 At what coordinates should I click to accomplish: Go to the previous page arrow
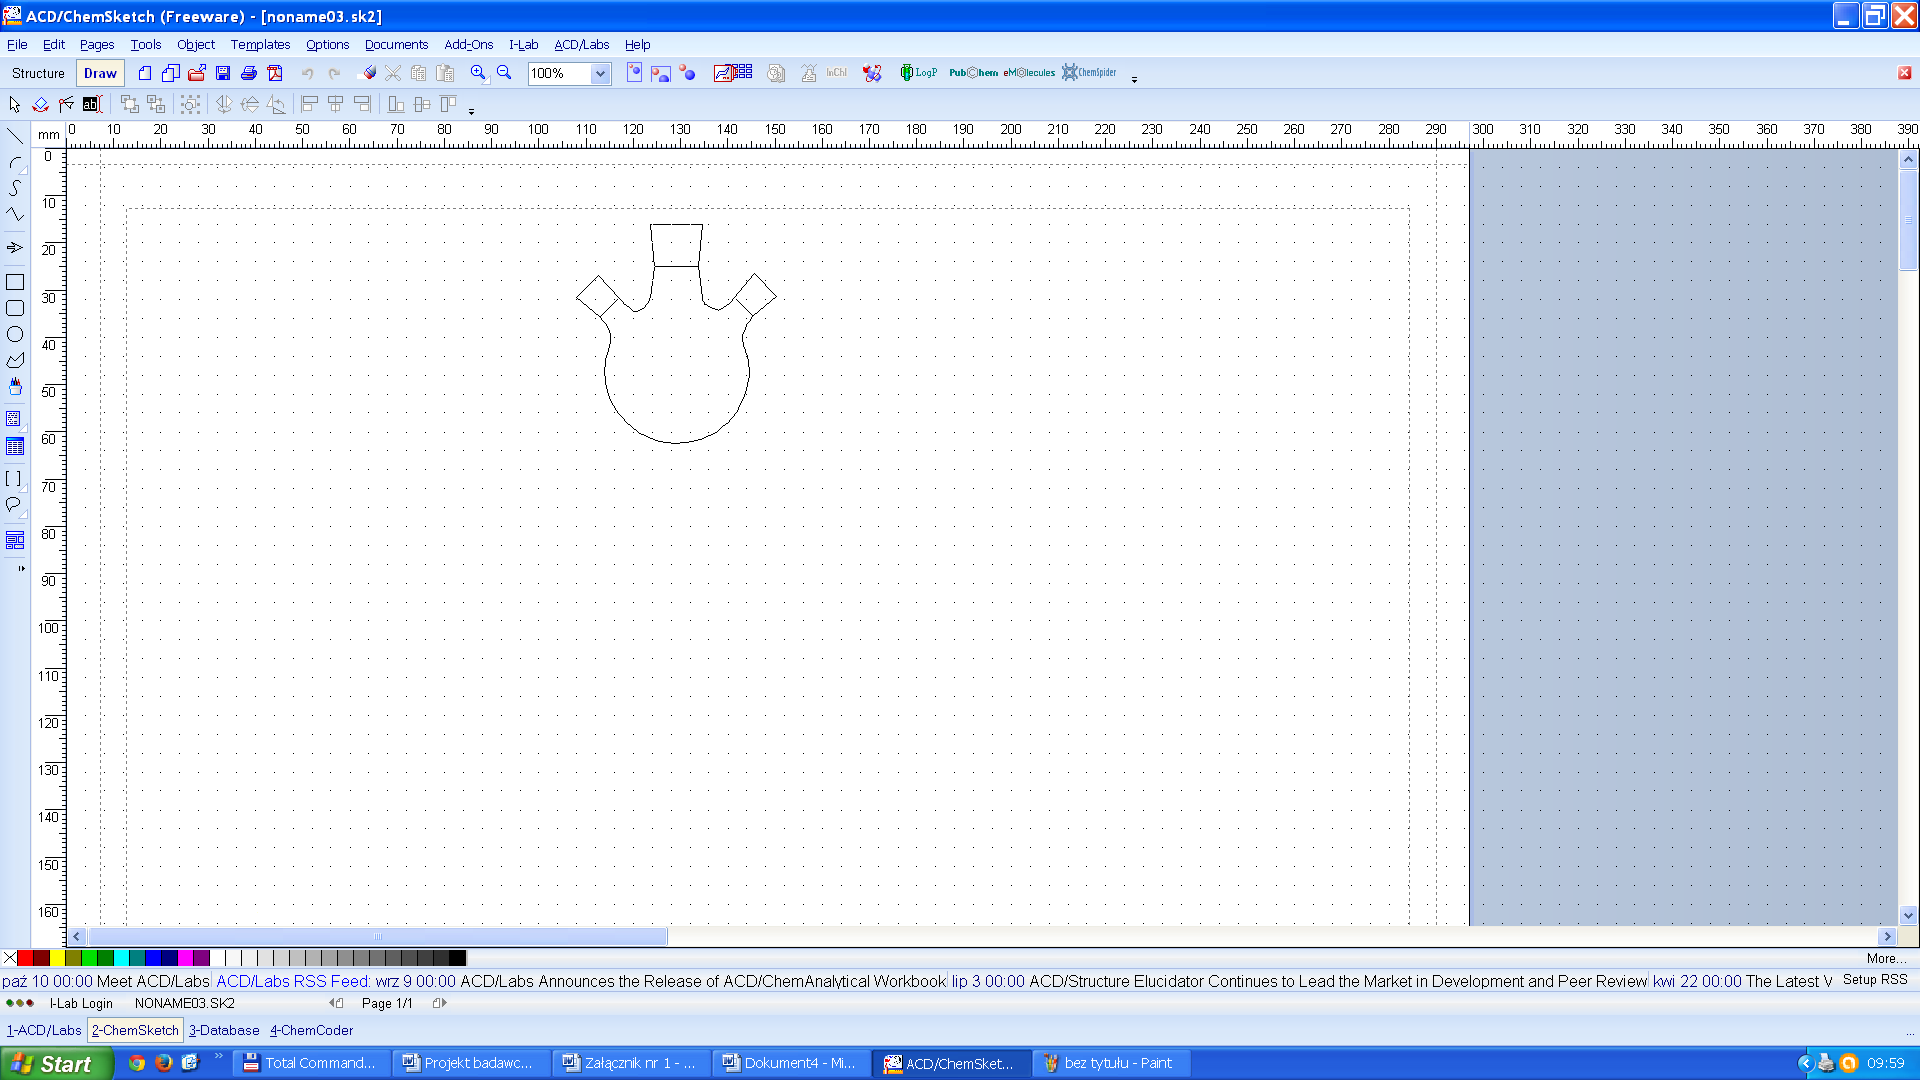336,1003
